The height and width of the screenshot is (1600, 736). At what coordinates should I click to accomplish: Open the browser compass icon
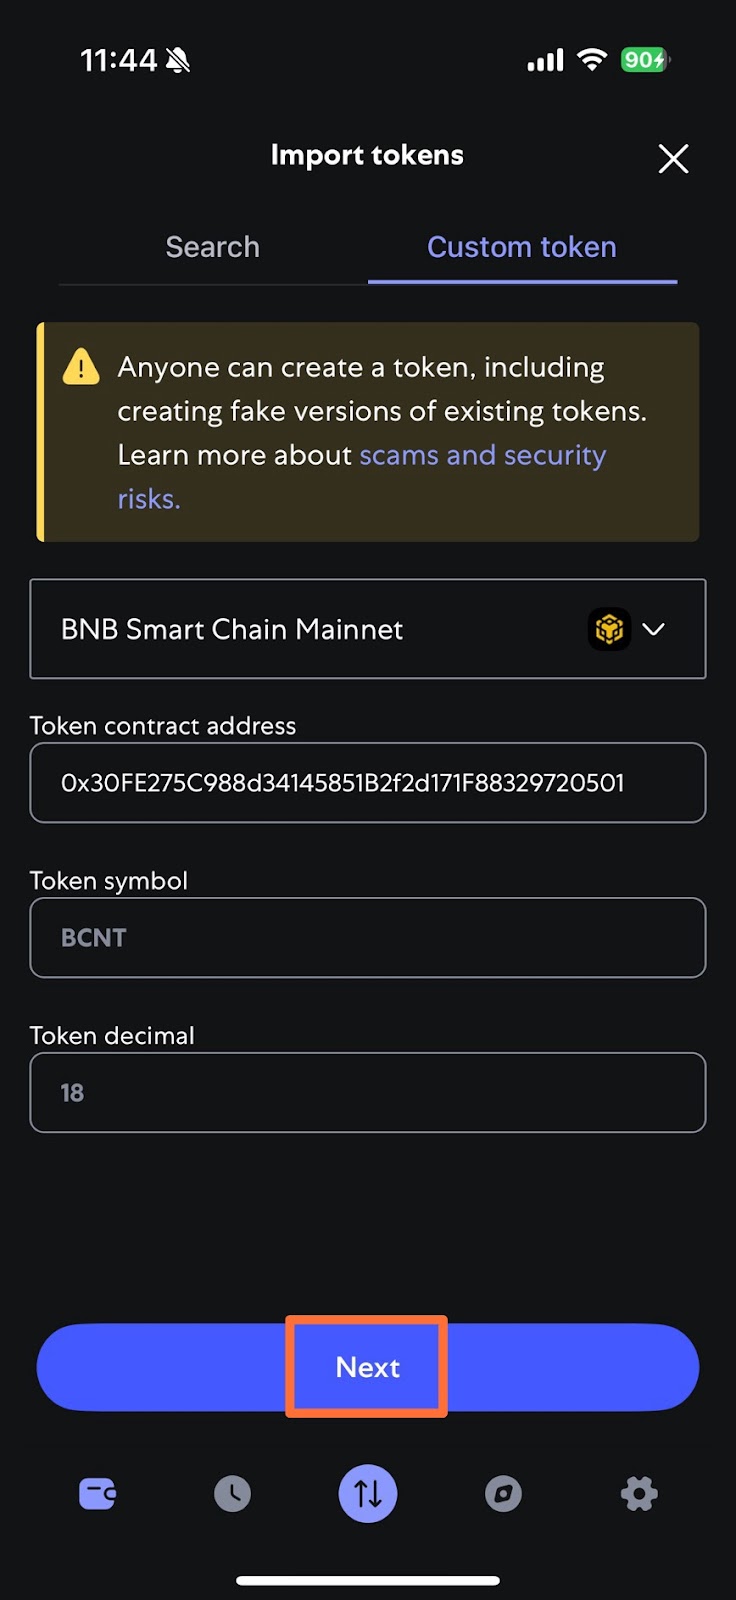point(503,1494)
